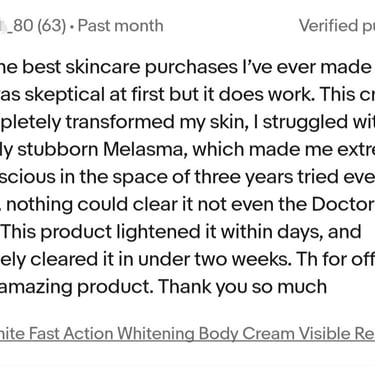This screenshot has width=375, height=366.
Task: Click the word Doctor in the review
Action: tap(343, 204)
